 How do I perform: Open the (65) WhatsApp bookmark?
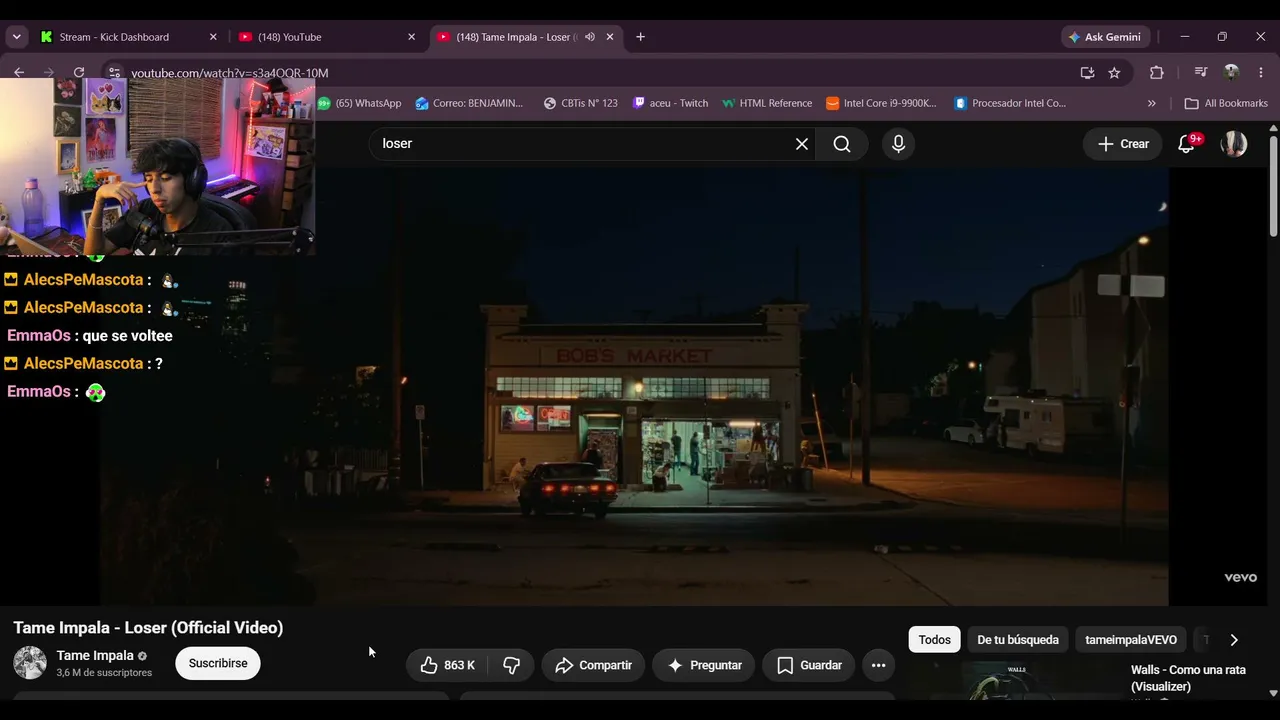(359, 103)
